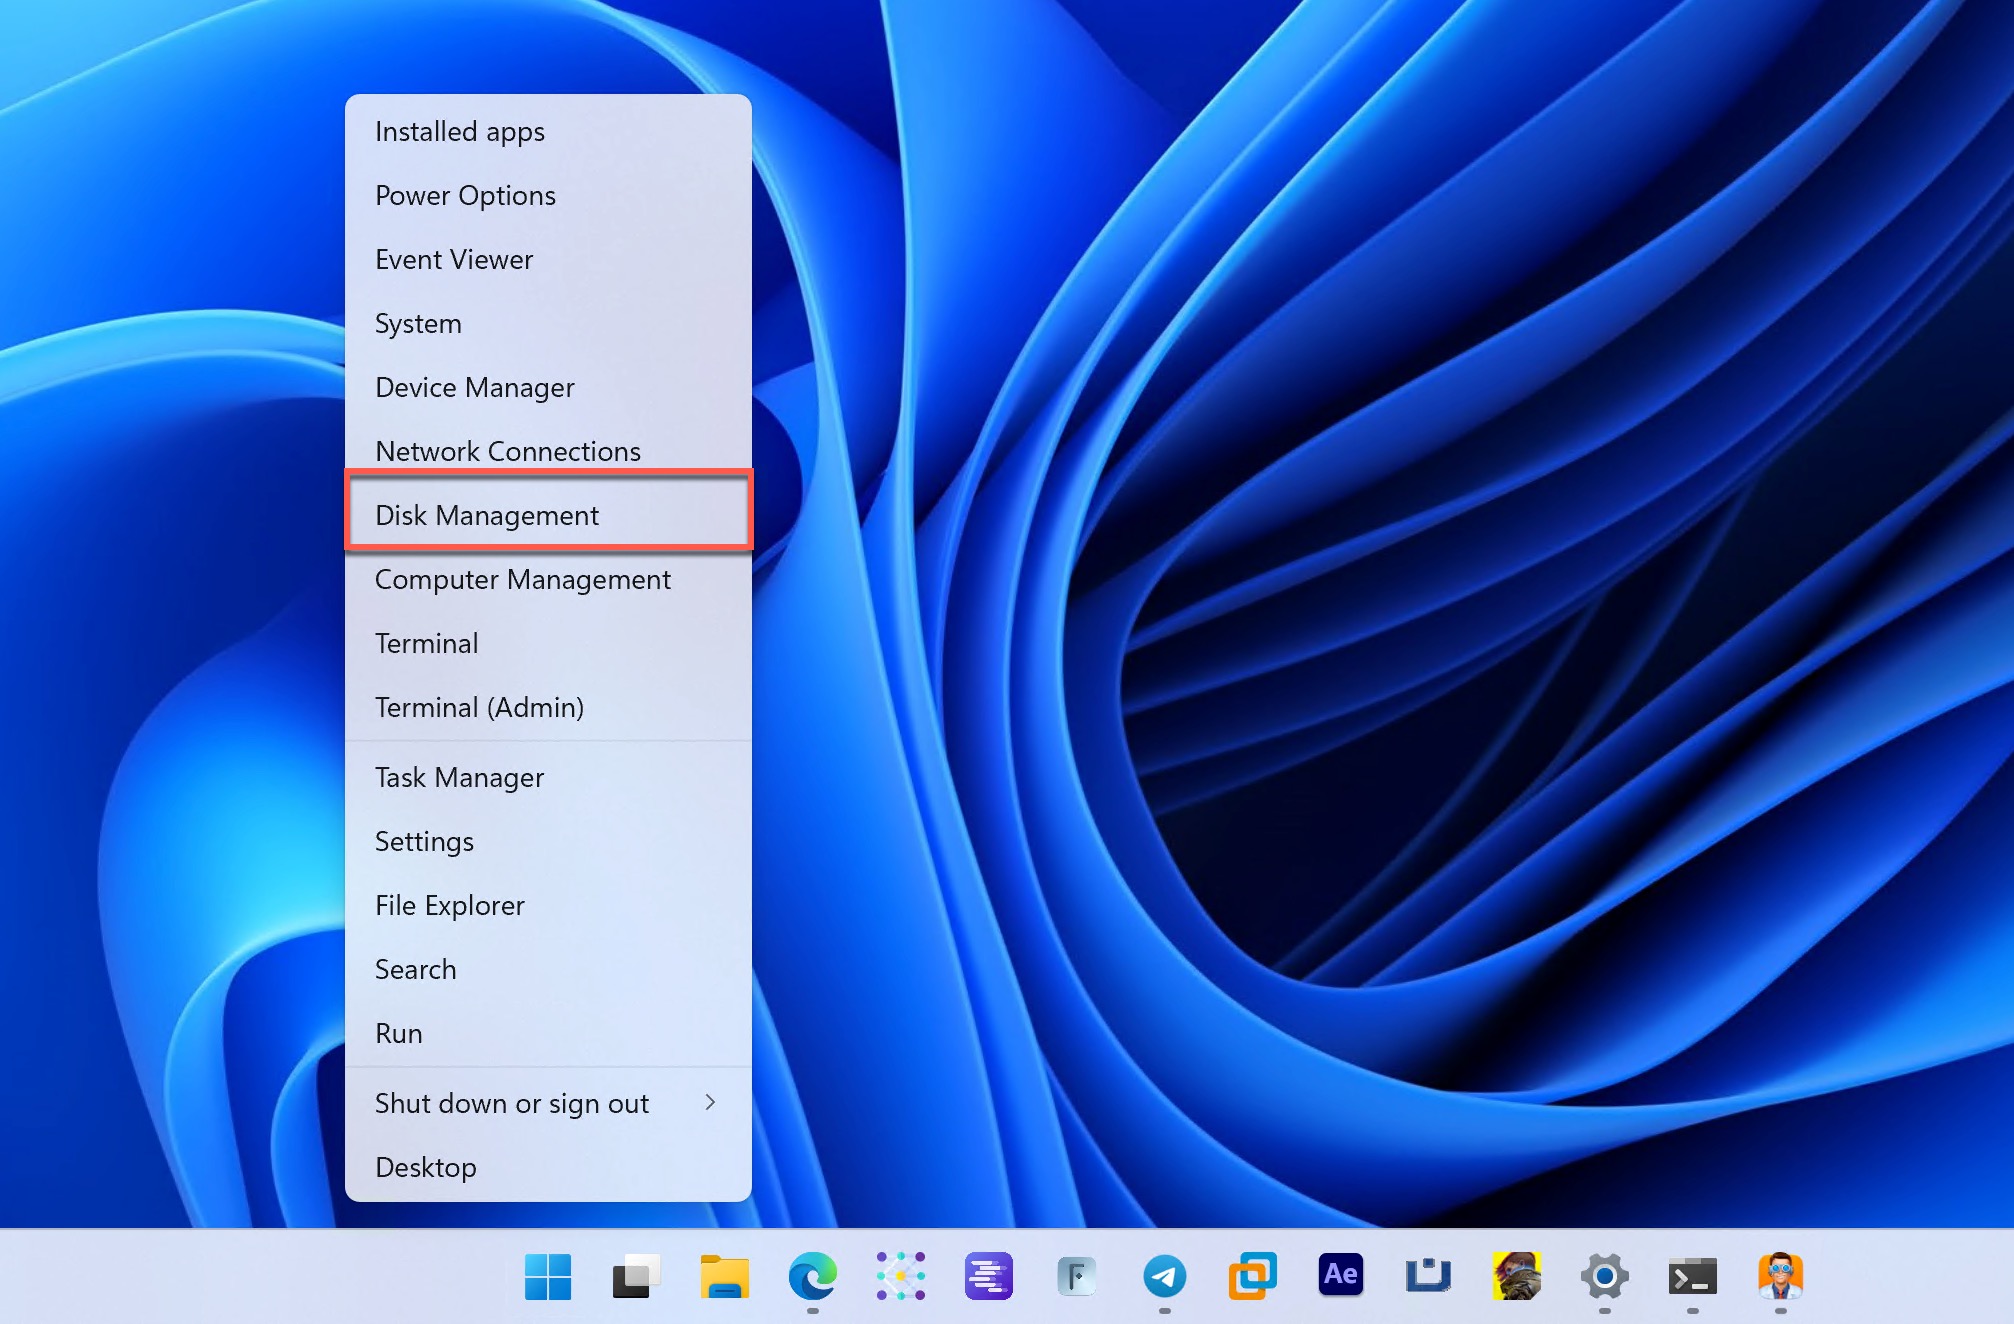Open the Windows Start button
Image resolution: width=2014 pixels, height=1324 pixels.
click(x=548, y=1276)
